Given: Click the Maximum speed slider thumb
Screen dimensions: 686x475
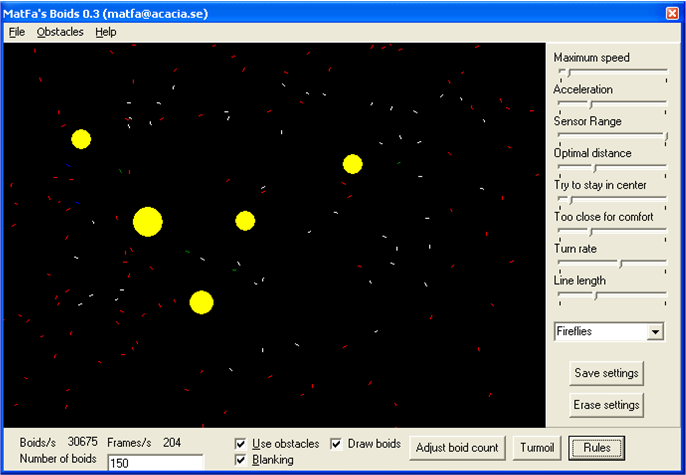Looking at the screenshot, I should click(569, 73).
